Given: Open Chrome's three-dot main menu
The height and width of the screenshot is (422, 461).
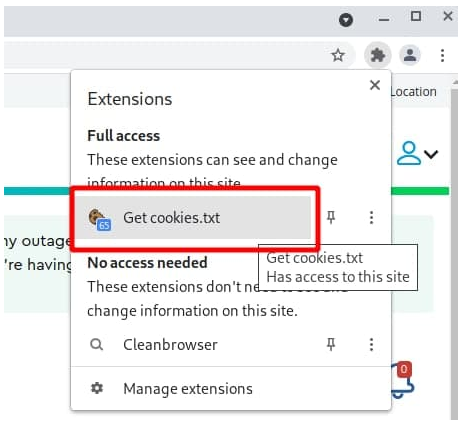Looking at the screenshot, I should click(x=442, y=55).
